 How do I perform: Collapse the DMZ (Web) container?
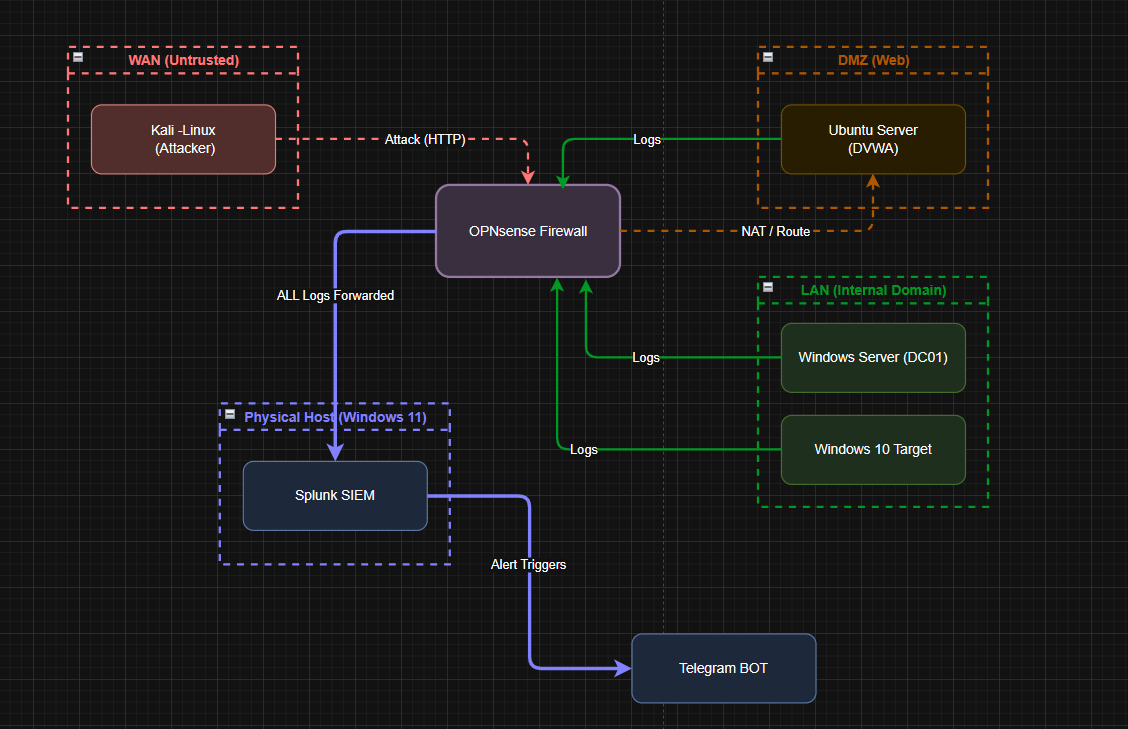coord(768,57)
